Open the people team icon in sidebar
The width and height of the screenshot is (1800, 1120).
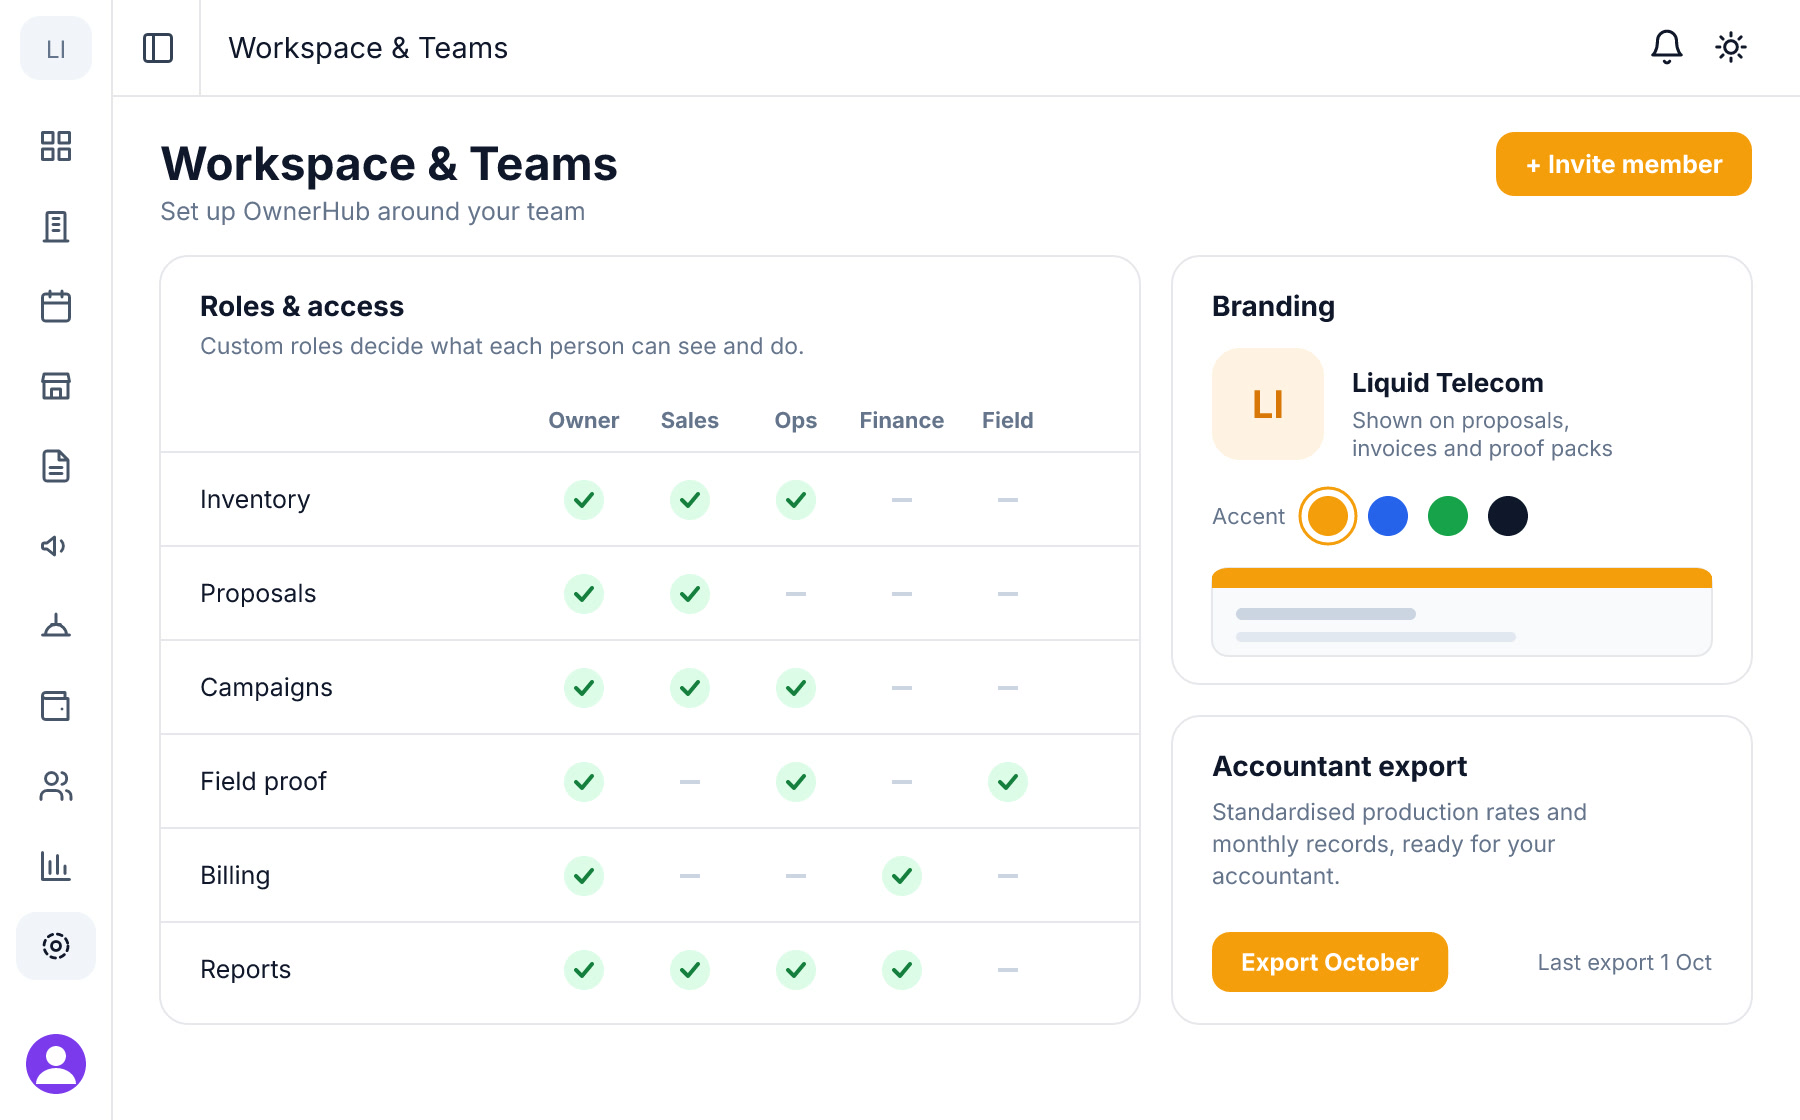tap(56, 786)
